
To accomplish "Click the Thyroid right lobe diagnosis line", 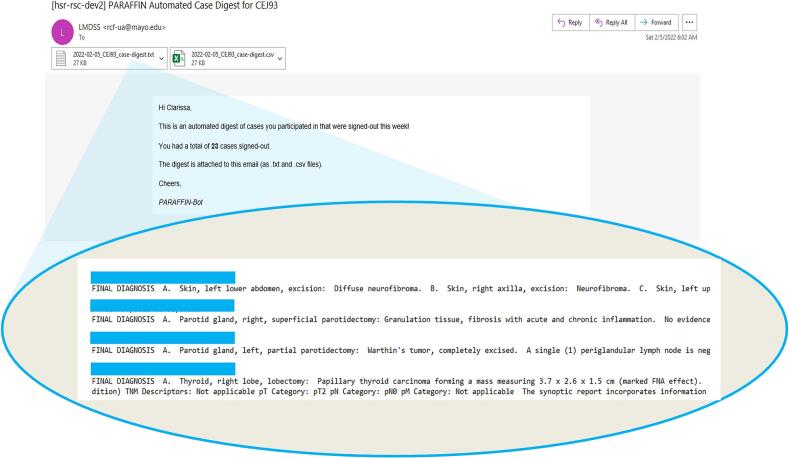I will pyautogui.click(x=397, y=381).
